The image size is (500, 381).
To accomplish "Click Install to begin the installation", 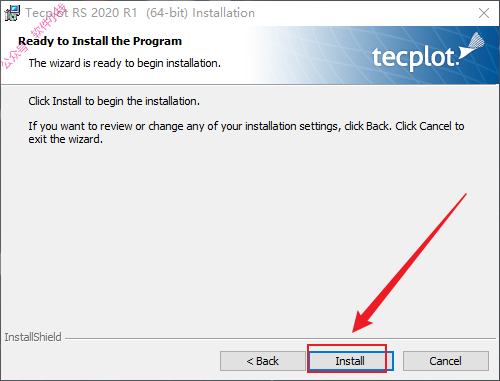I will coord(351,361).
